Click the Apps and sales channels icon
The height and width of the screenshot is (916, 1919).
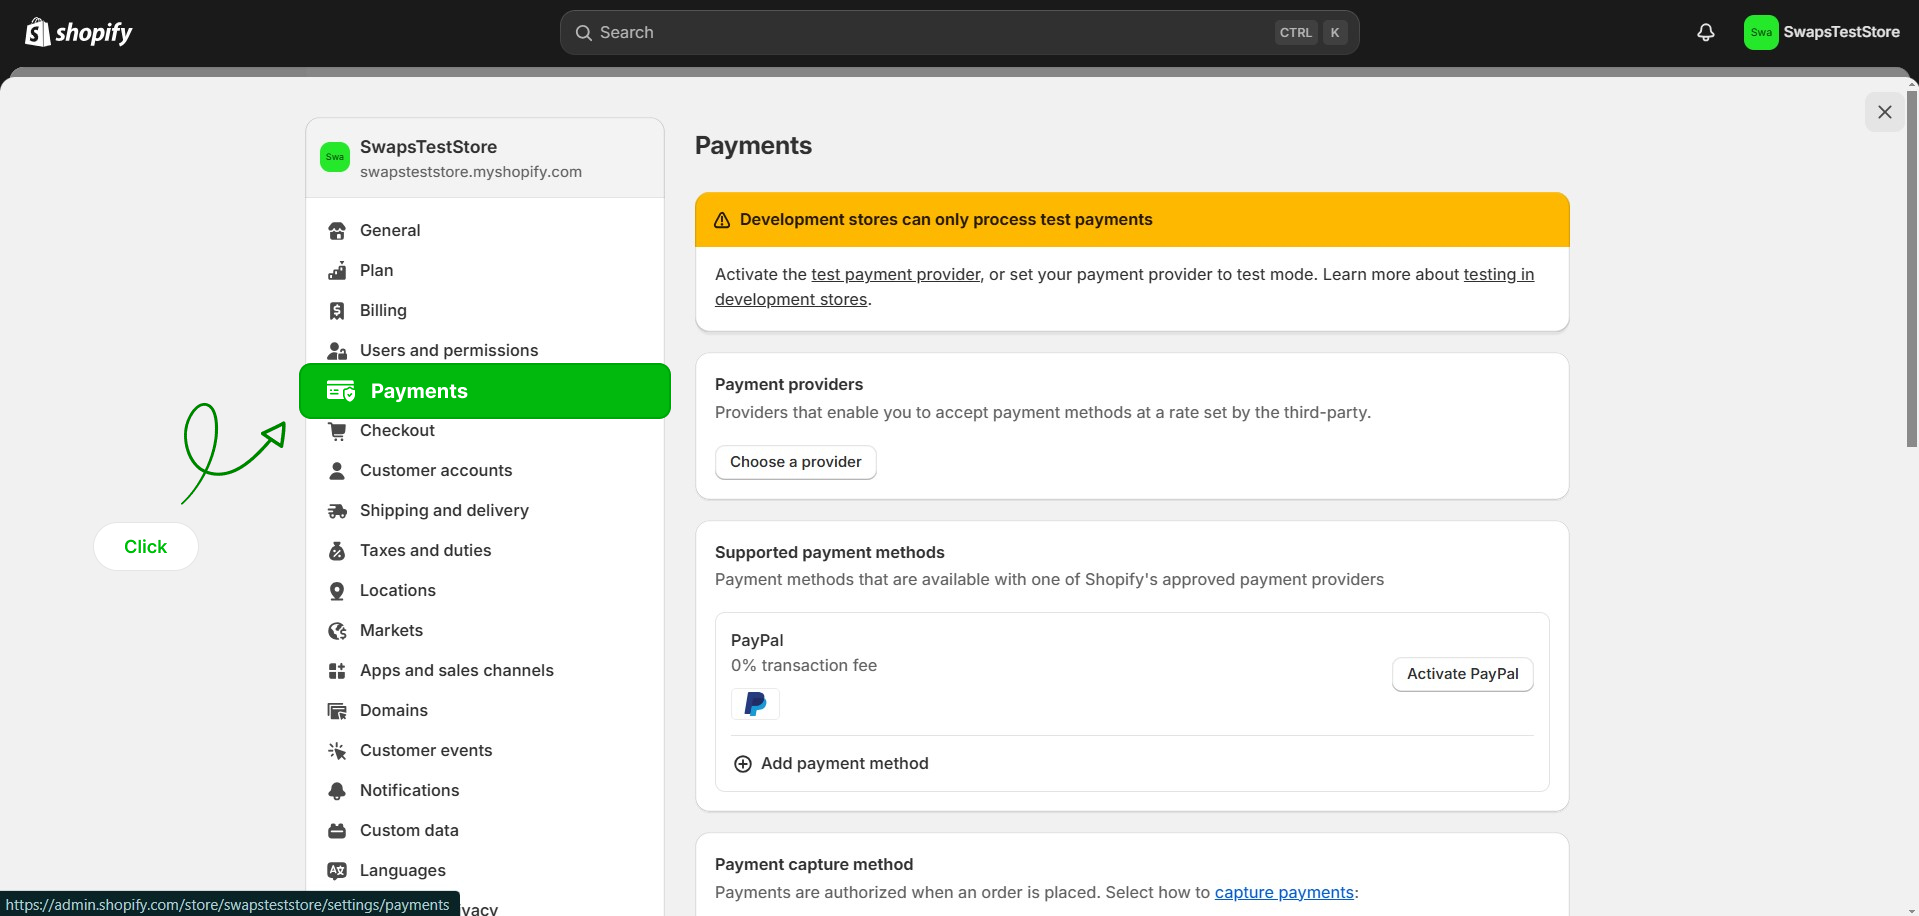pos(337,671)
